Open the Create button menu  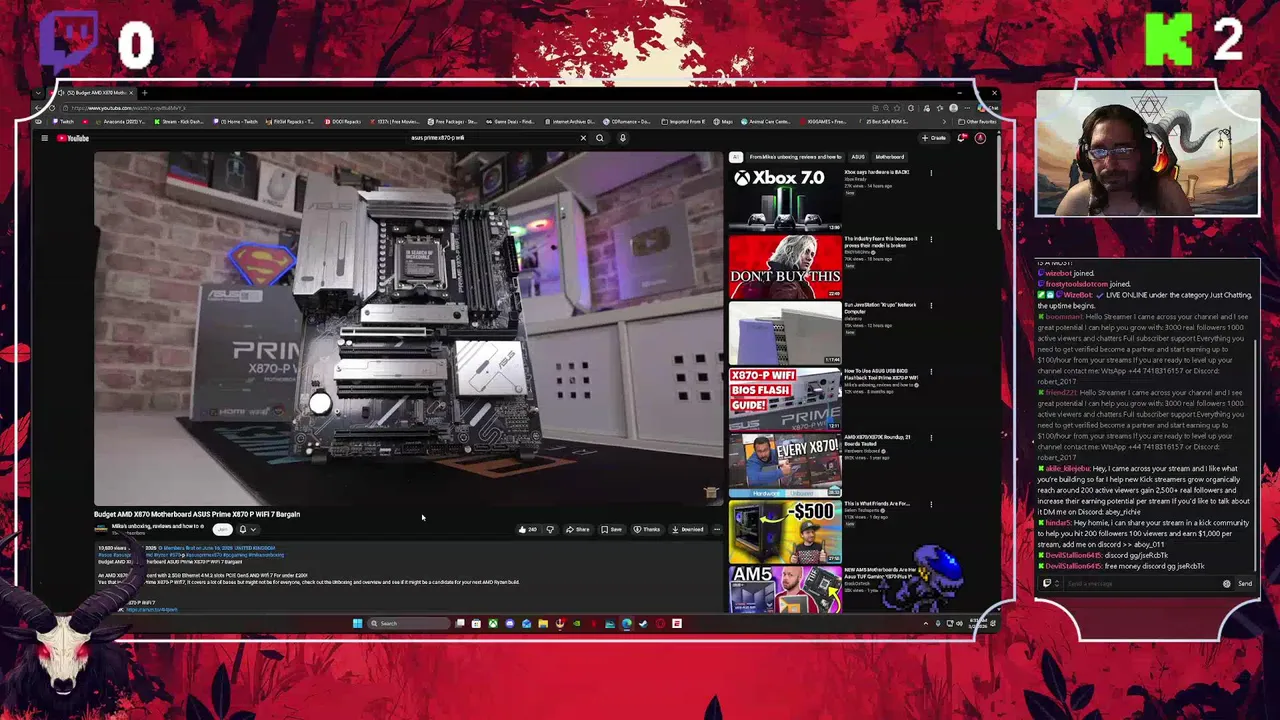tap(934, 138)
